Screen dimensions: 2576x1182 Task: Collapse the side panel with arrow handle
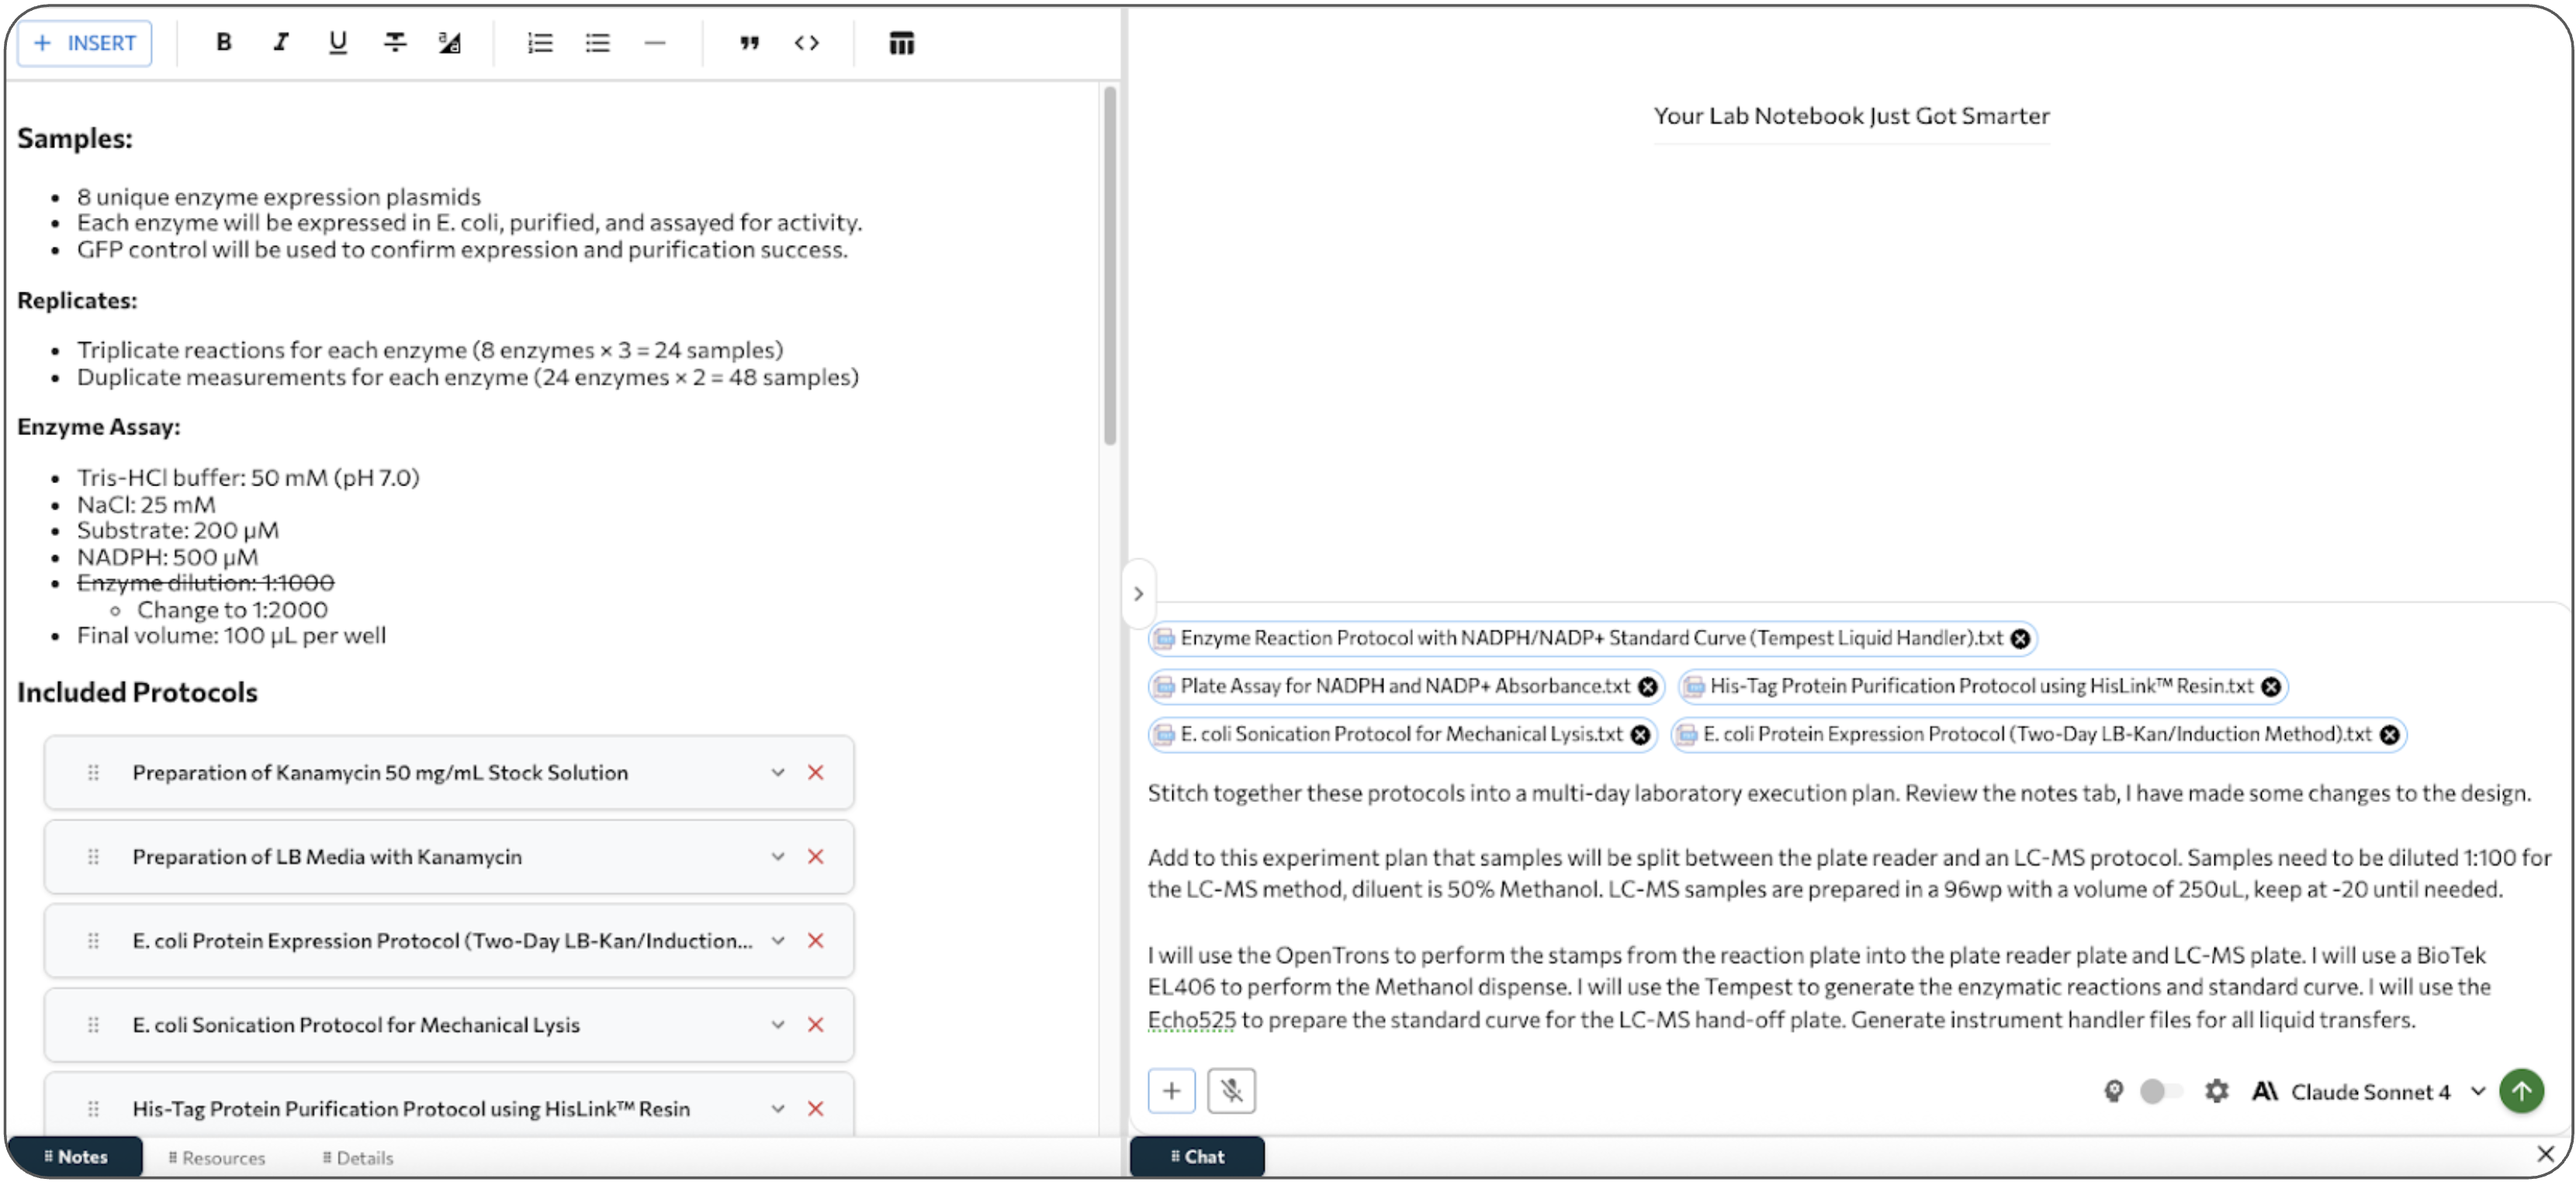pos(1138,593)
